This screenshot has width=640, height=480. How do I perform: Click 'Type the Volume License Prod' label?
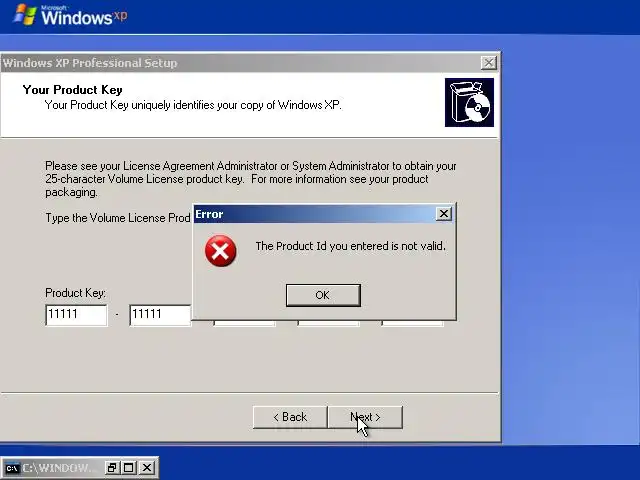click(118, 218)
